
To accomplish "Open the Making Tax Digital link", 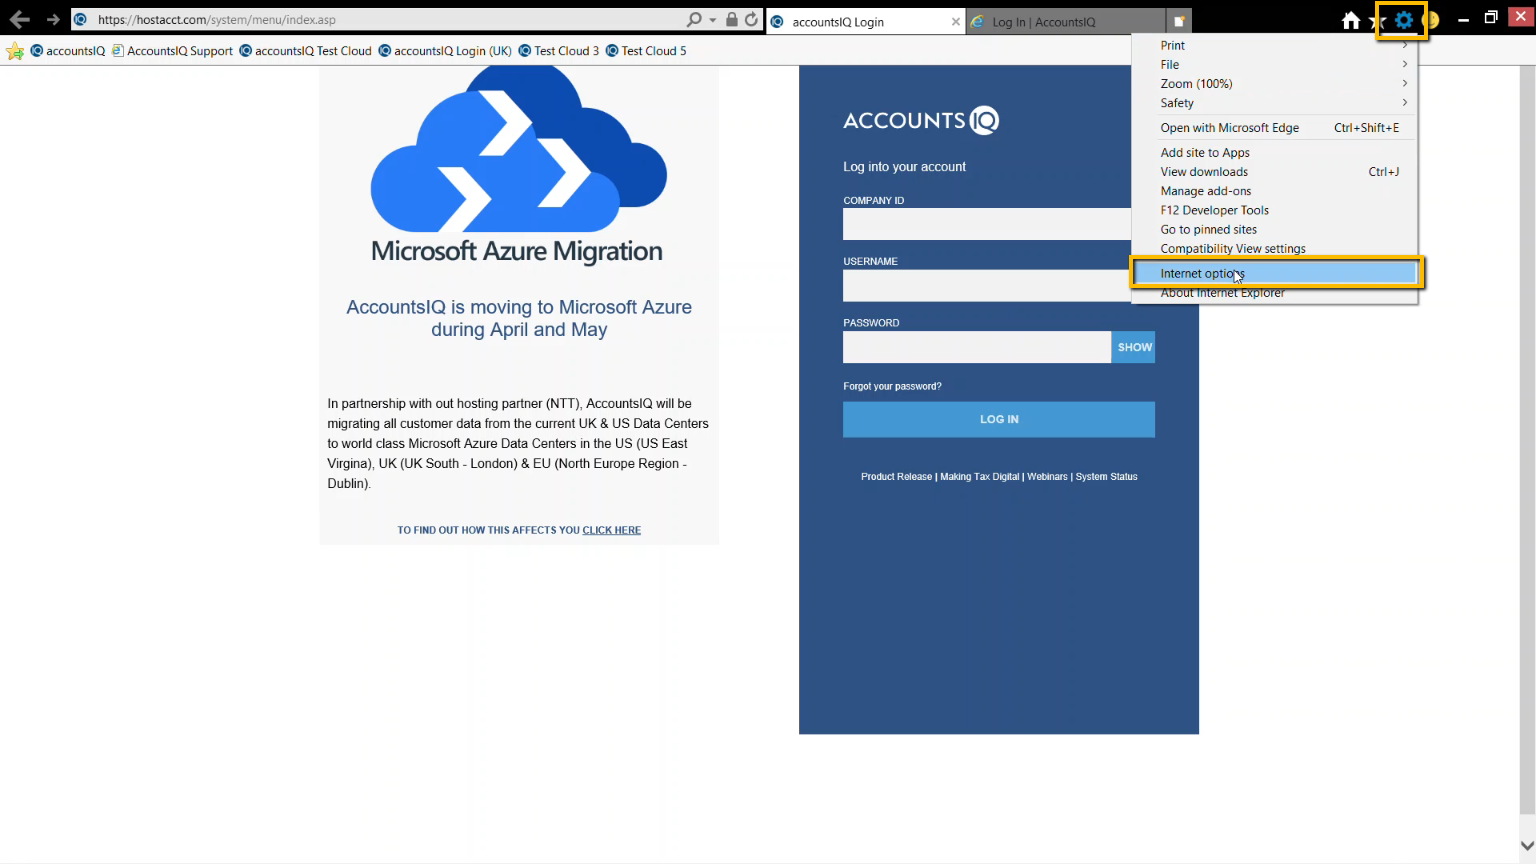I will [979, 477].
